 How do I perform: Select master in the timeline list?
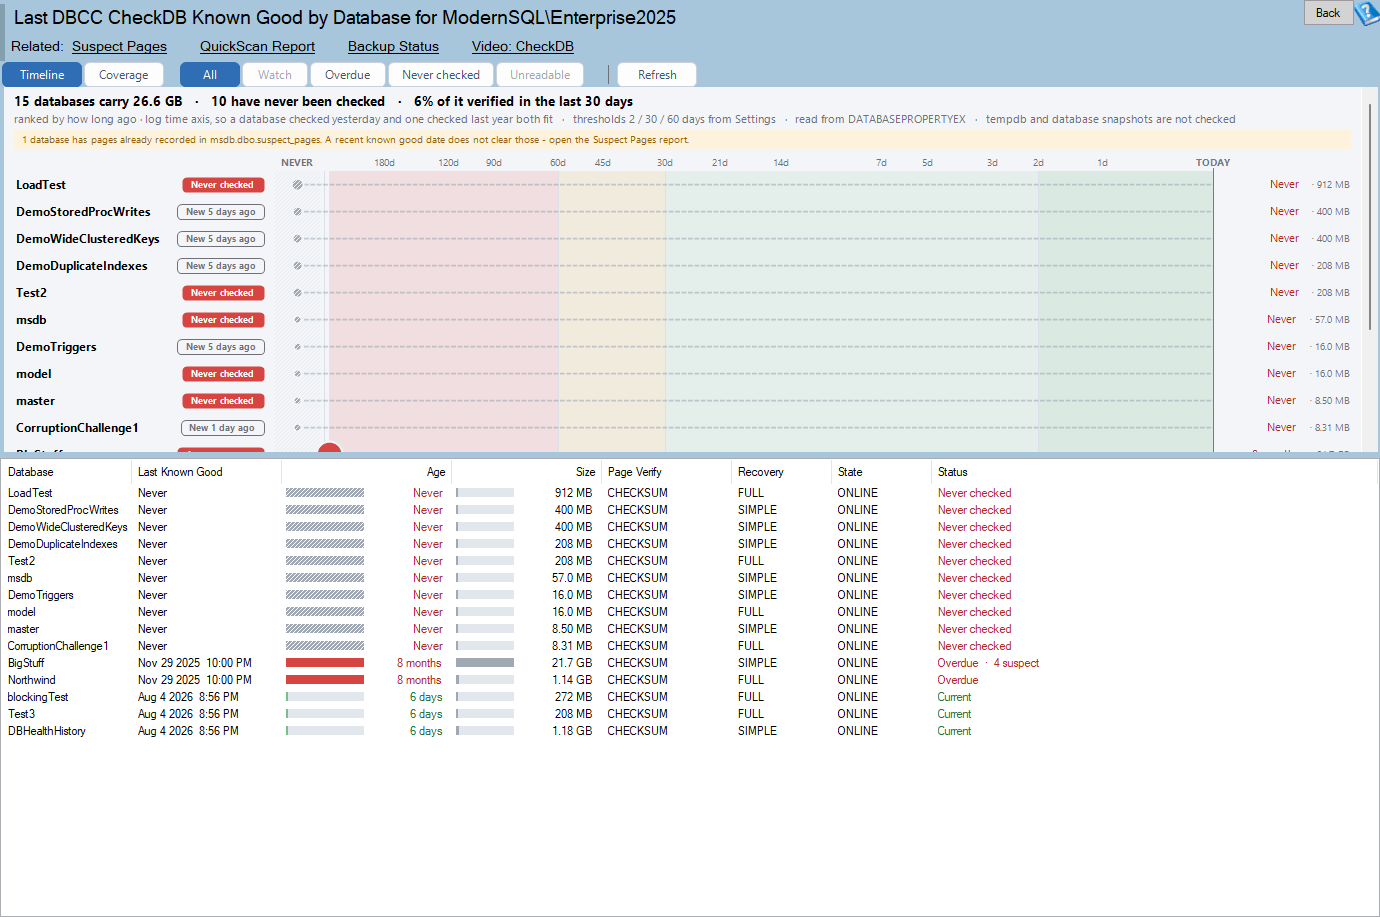click(x=35, y=401)
